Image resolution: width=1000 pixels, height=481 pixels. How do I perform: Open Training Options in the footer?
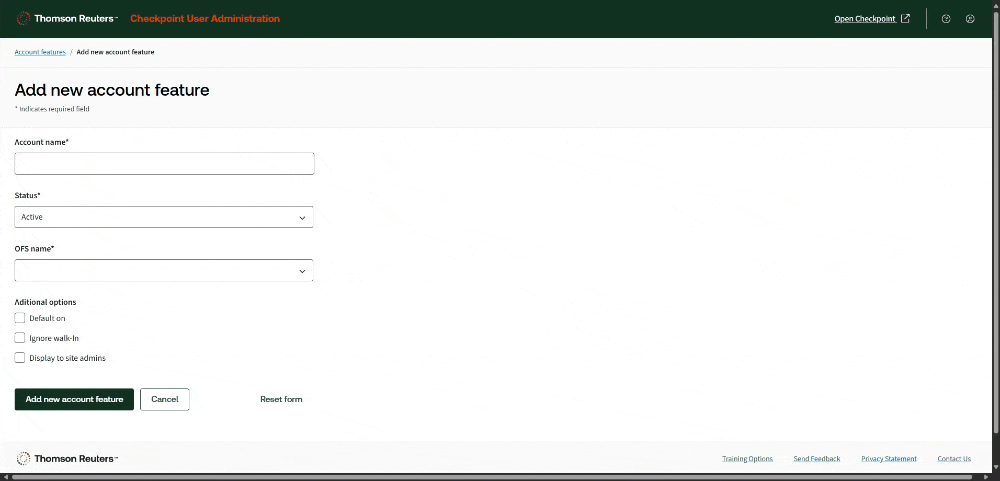tap(747, 459)
